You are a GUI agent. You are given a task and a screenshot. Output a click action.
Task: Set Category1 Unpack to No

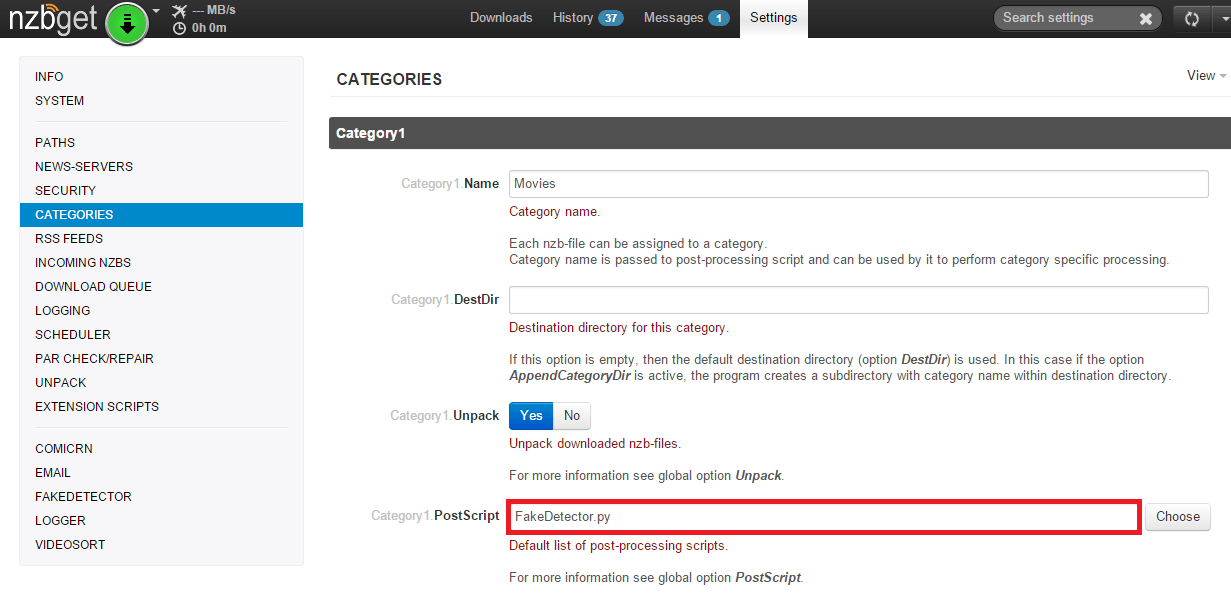pyautogui.click(x=572, y=416)
